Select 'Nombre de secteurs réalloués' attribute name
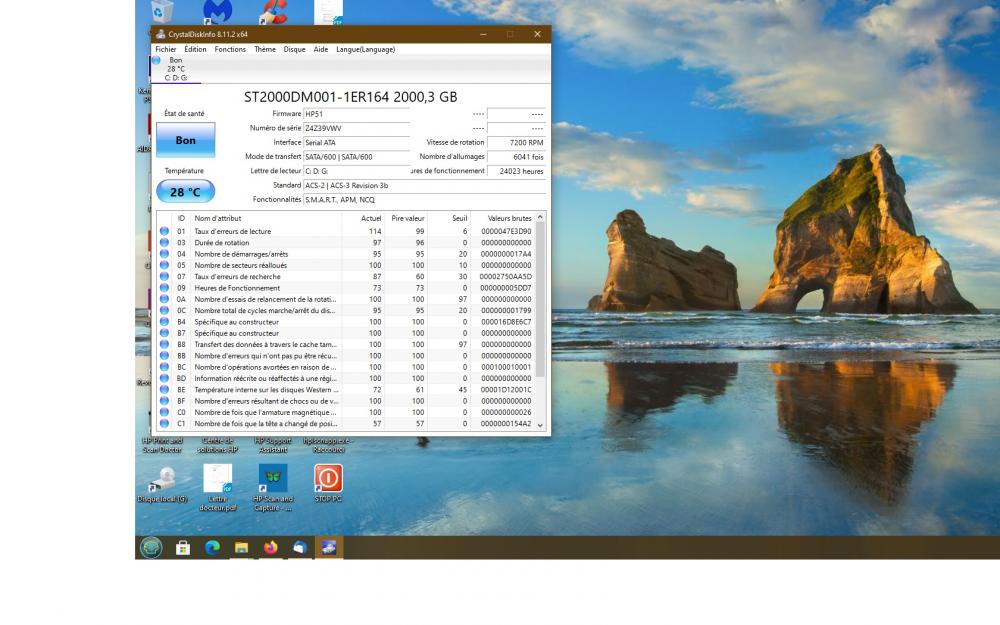Viewport: 1000px width, 625px height. 240,265
